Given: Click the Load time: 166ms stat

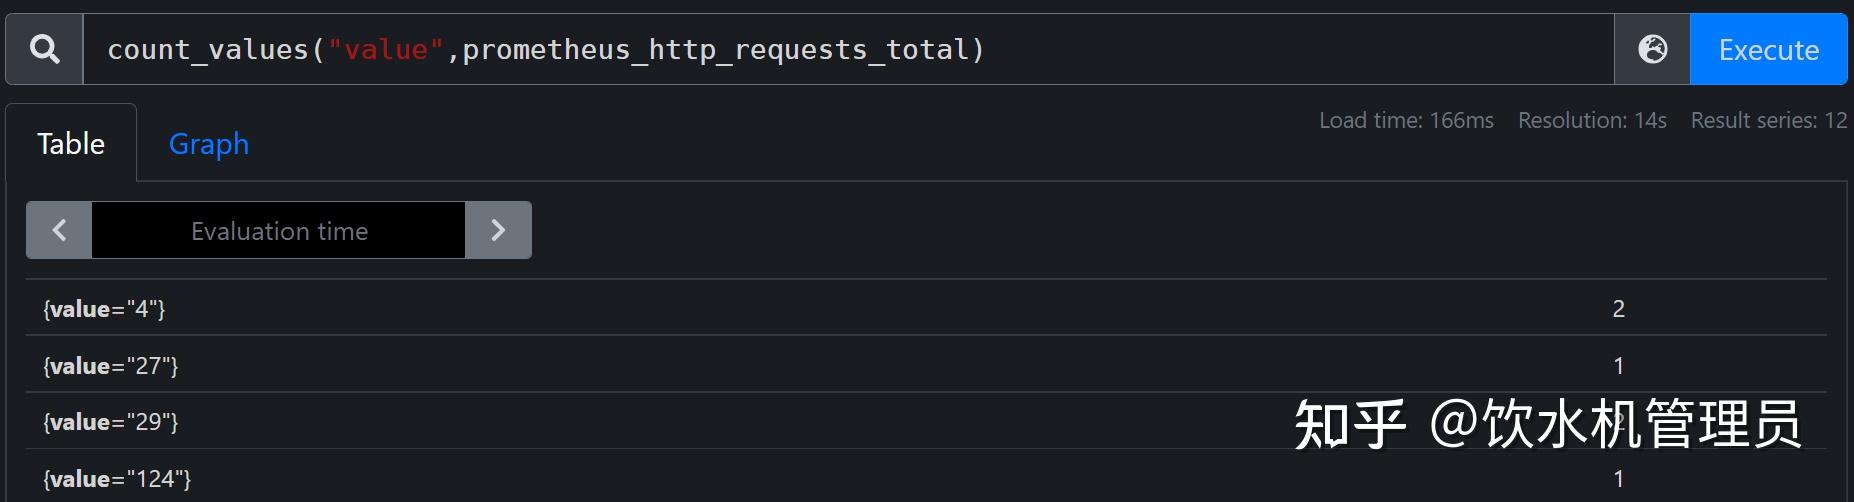Looking at the screenshot, I should click(1406, 120).
